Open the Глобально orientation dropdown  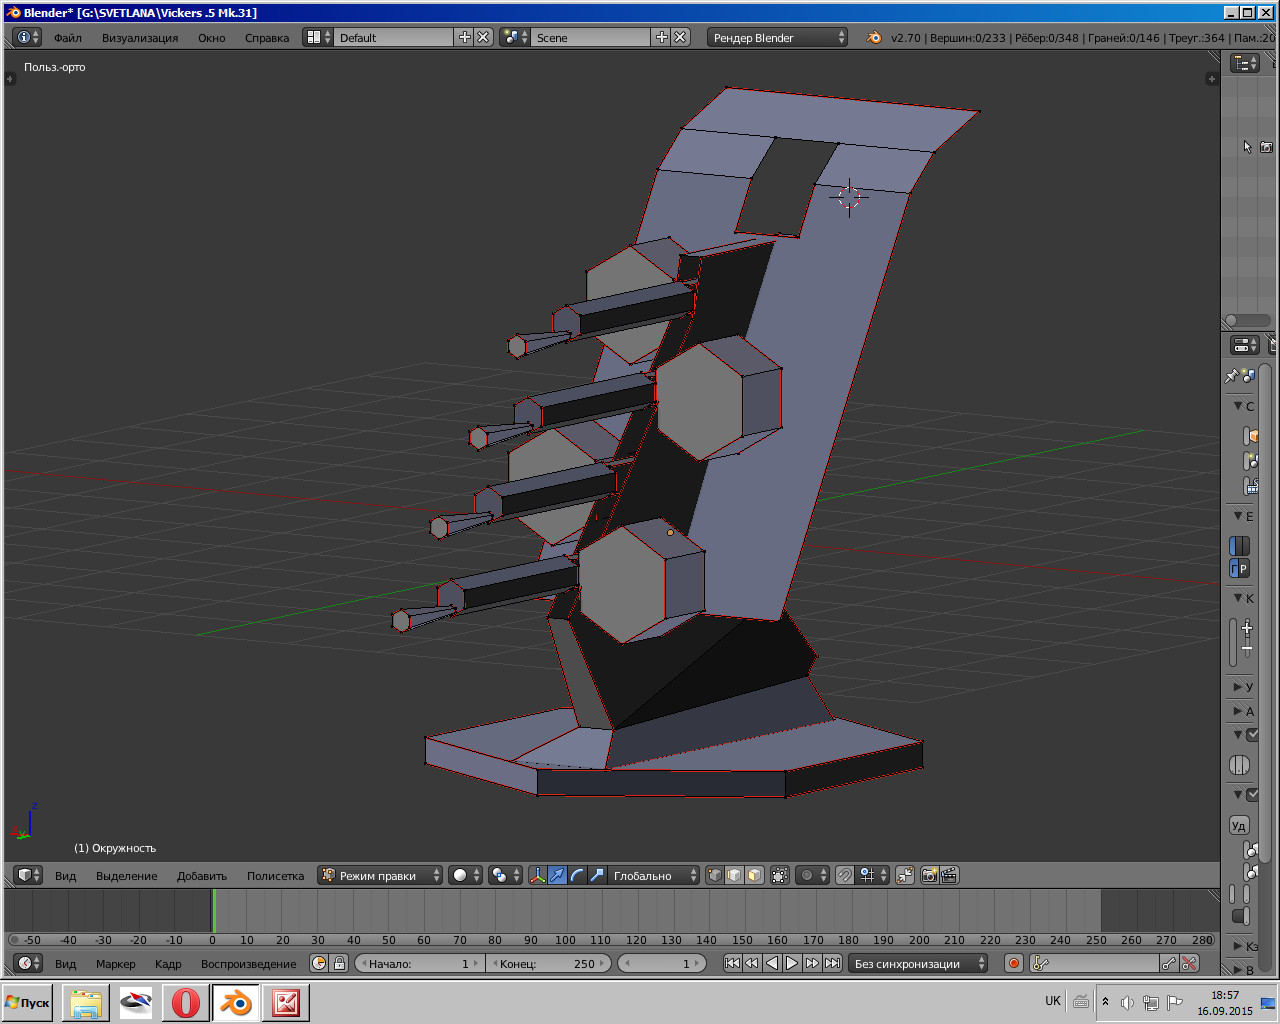[x=652, y=875]
